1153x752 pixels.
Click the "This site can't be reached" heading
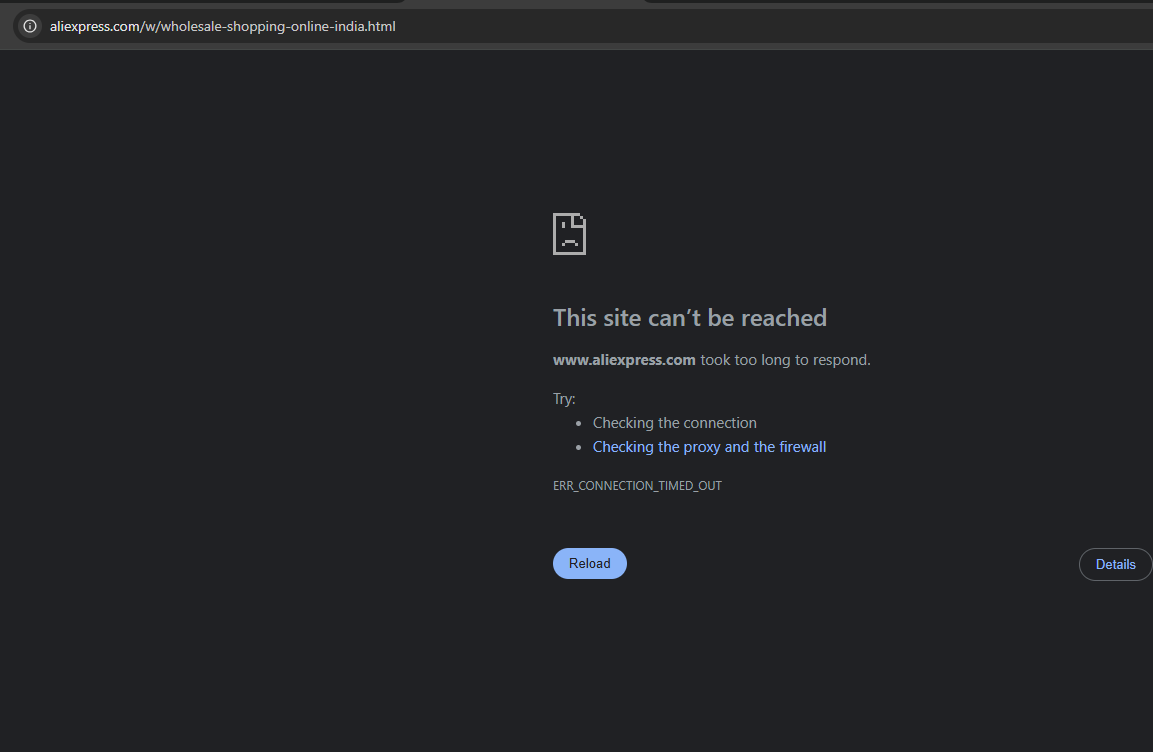pos(689,318)
